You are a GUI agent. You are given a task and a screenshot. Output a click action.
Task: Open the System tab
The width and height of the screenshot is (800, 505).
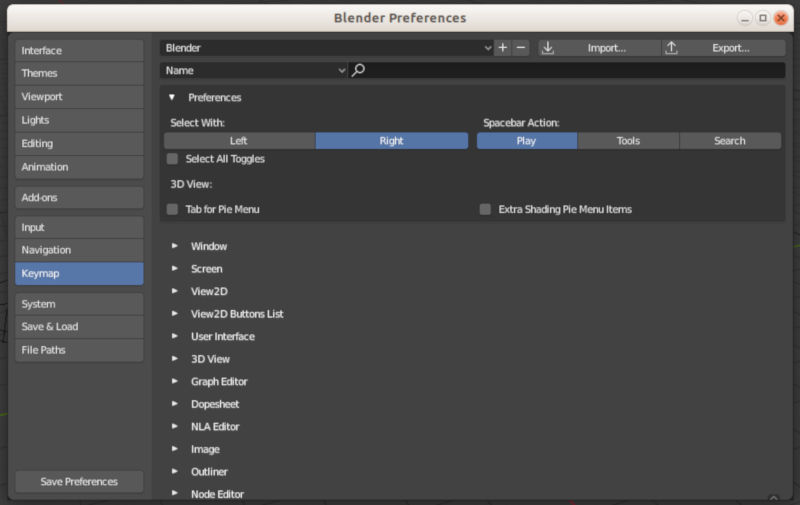click(x=79, y=304)
